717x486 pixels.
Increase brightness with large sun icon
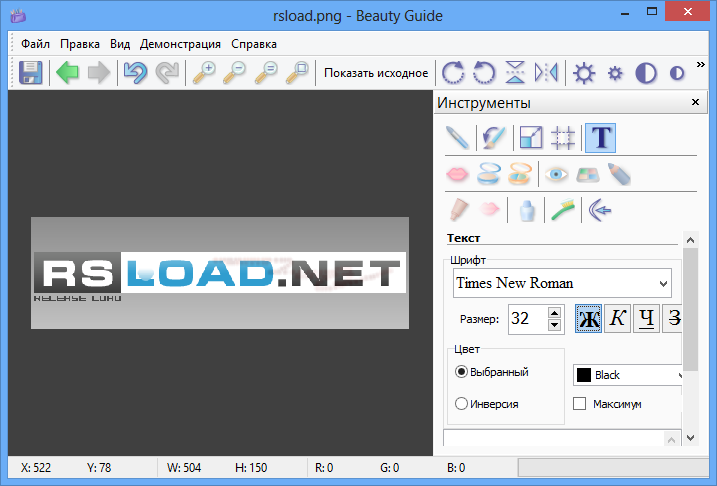click(x=584, y=73)
